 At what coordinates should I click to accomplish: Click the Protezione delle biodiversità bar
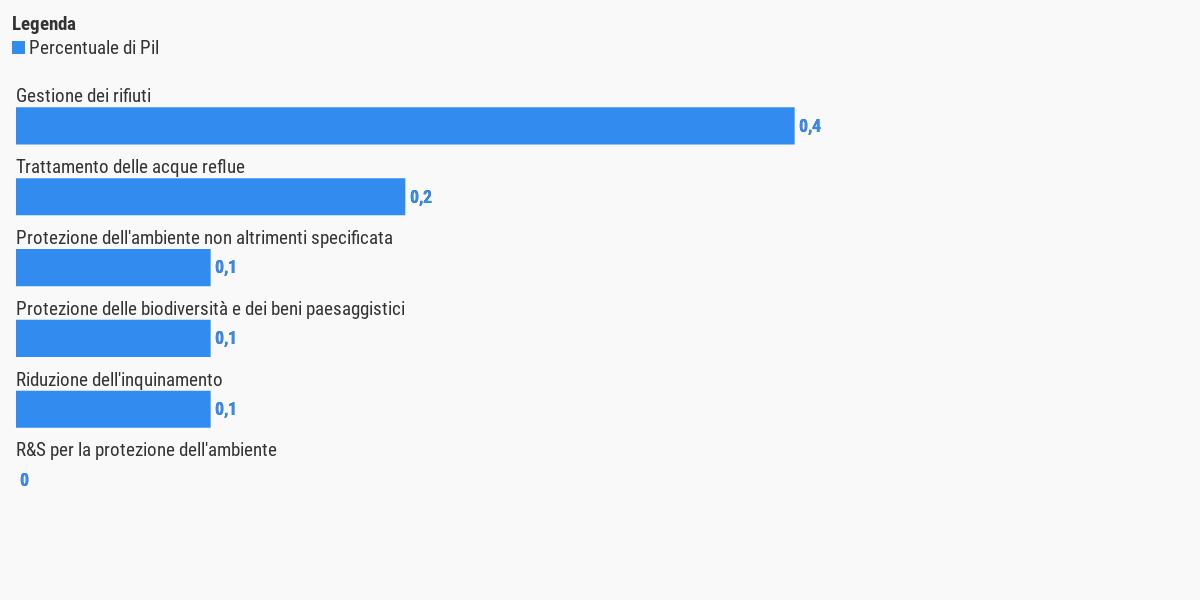(x=113, y=338)
